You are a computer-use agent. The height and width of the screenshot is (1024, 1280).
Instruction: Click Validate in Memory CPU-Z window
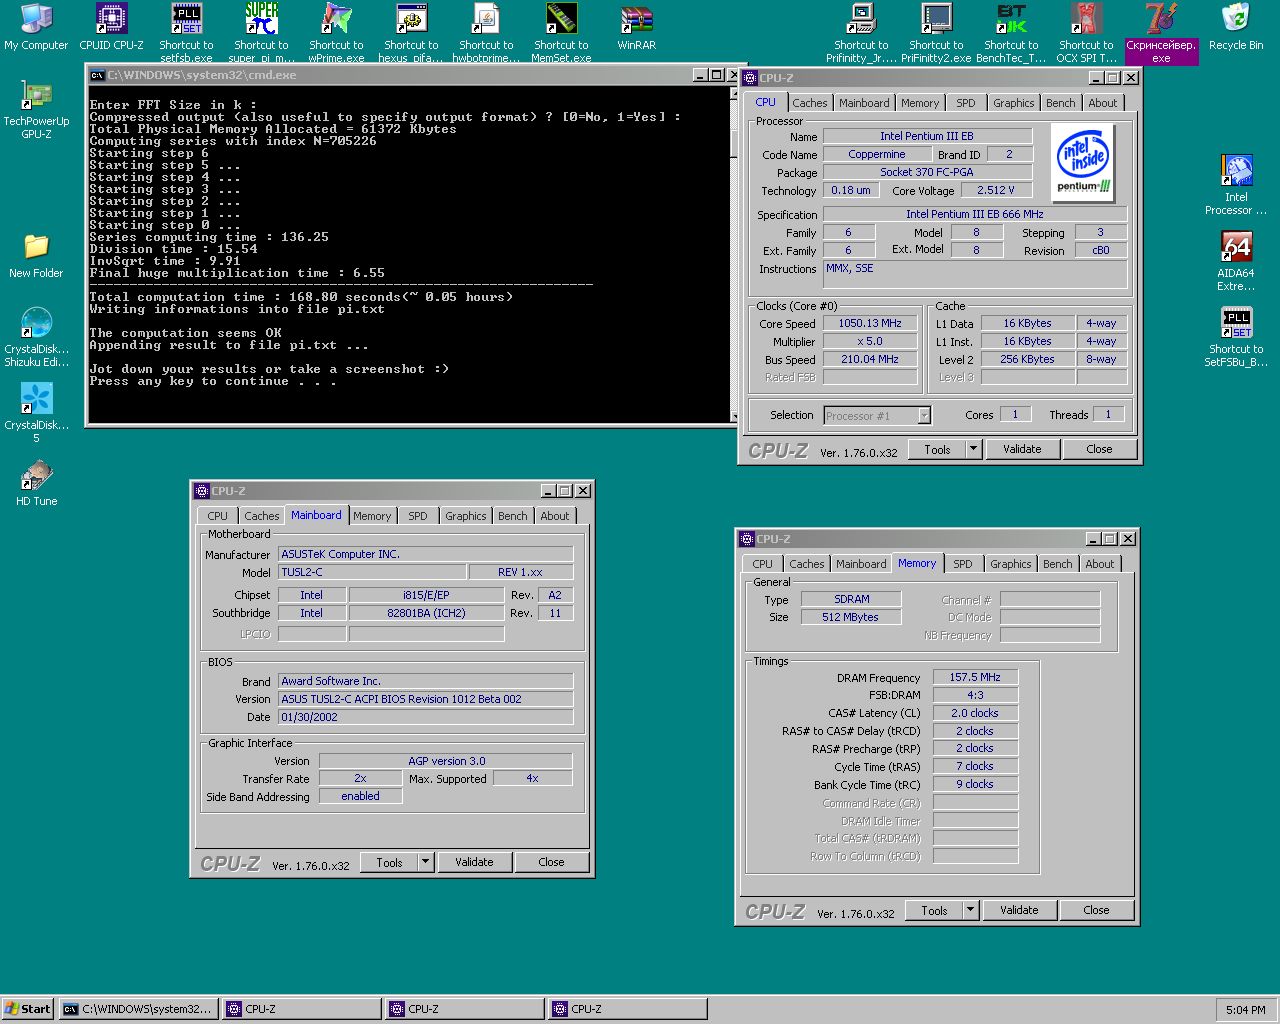coord(1019,910)
